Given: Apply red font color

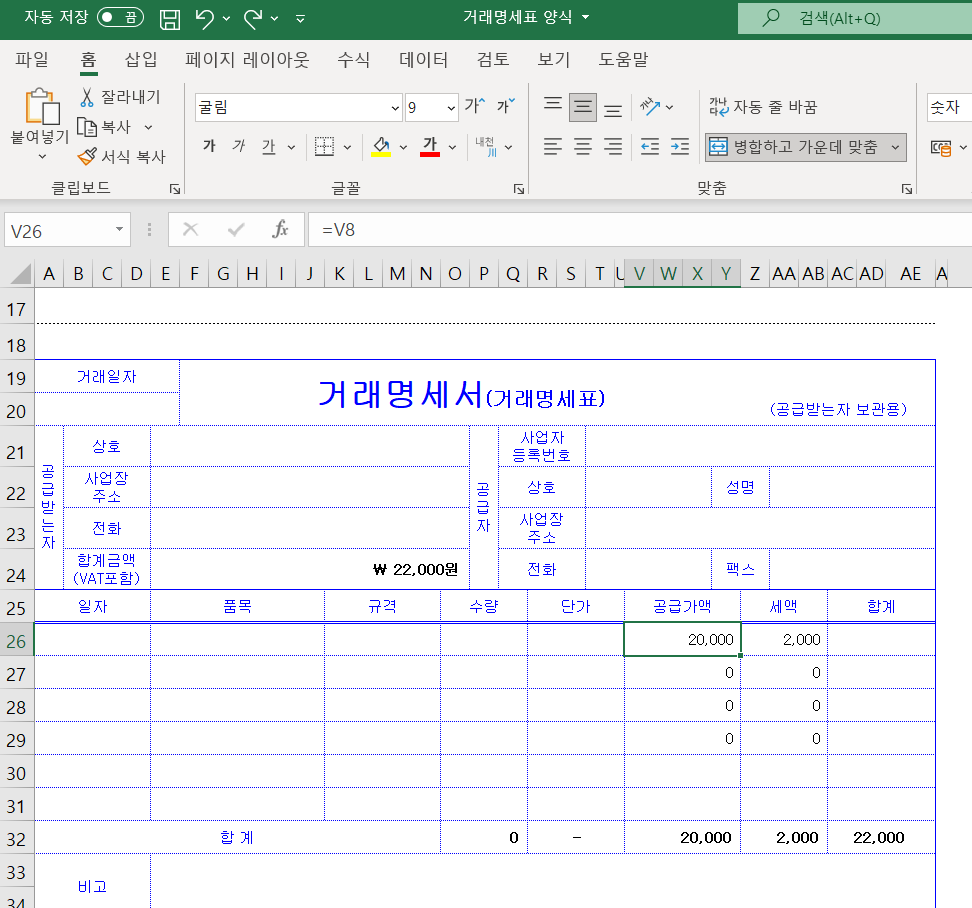Looking at the screenshot, I should click(430, 146).
